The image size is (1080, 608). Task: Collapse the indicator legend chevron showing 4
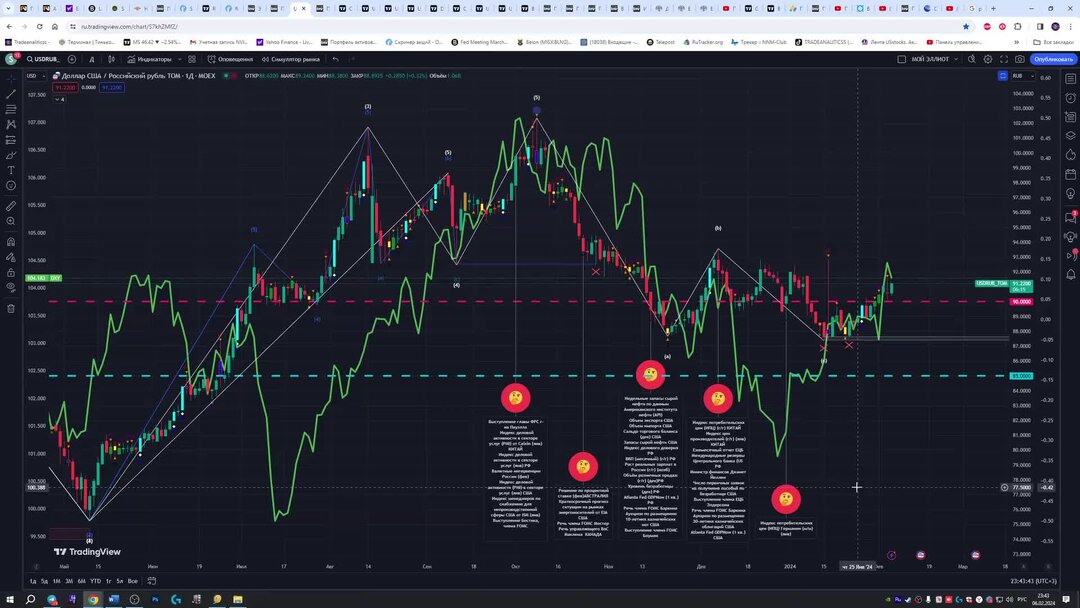coord(60,99)
